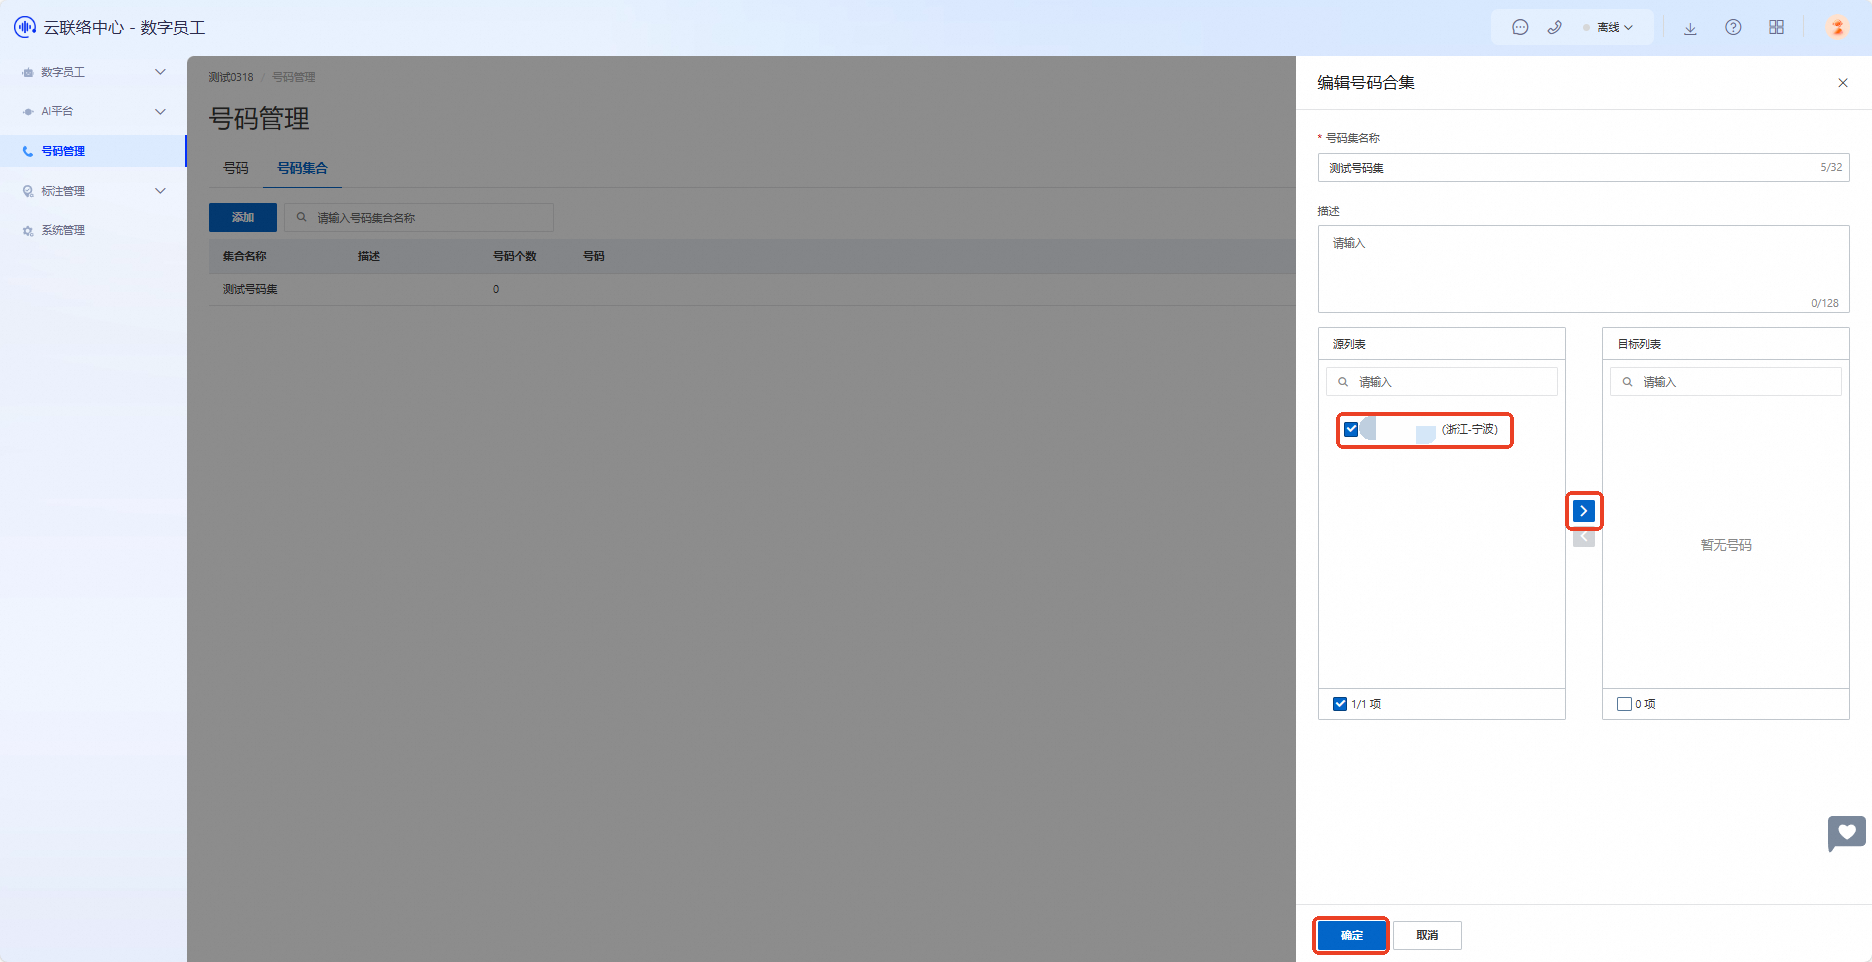This screenshot has height=962, width=1872.
Task: Click the (浙江-宁波) number entry text
Action: coord(1470,429)
